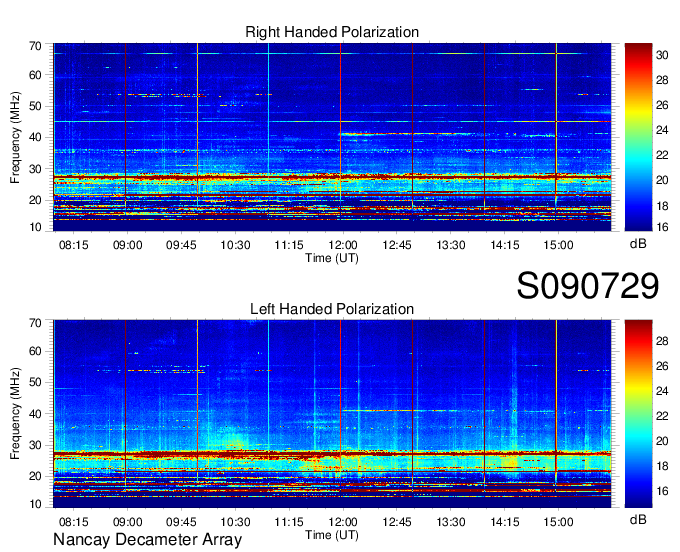The width and height of the screenshot is (680, 552).
Task: Click "13:30" tick on Right Handed time axis
Action: click(x=451, y=245)
